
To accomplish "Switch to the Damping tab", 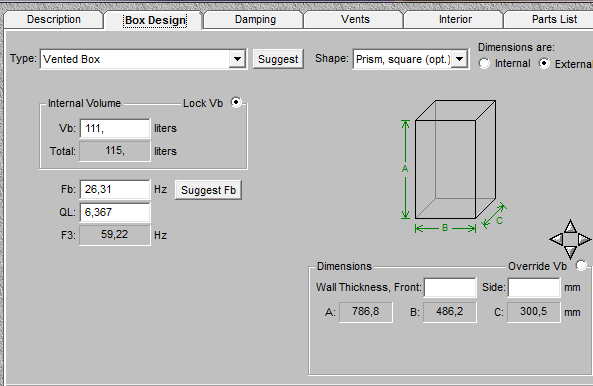I will pos(255,20).
